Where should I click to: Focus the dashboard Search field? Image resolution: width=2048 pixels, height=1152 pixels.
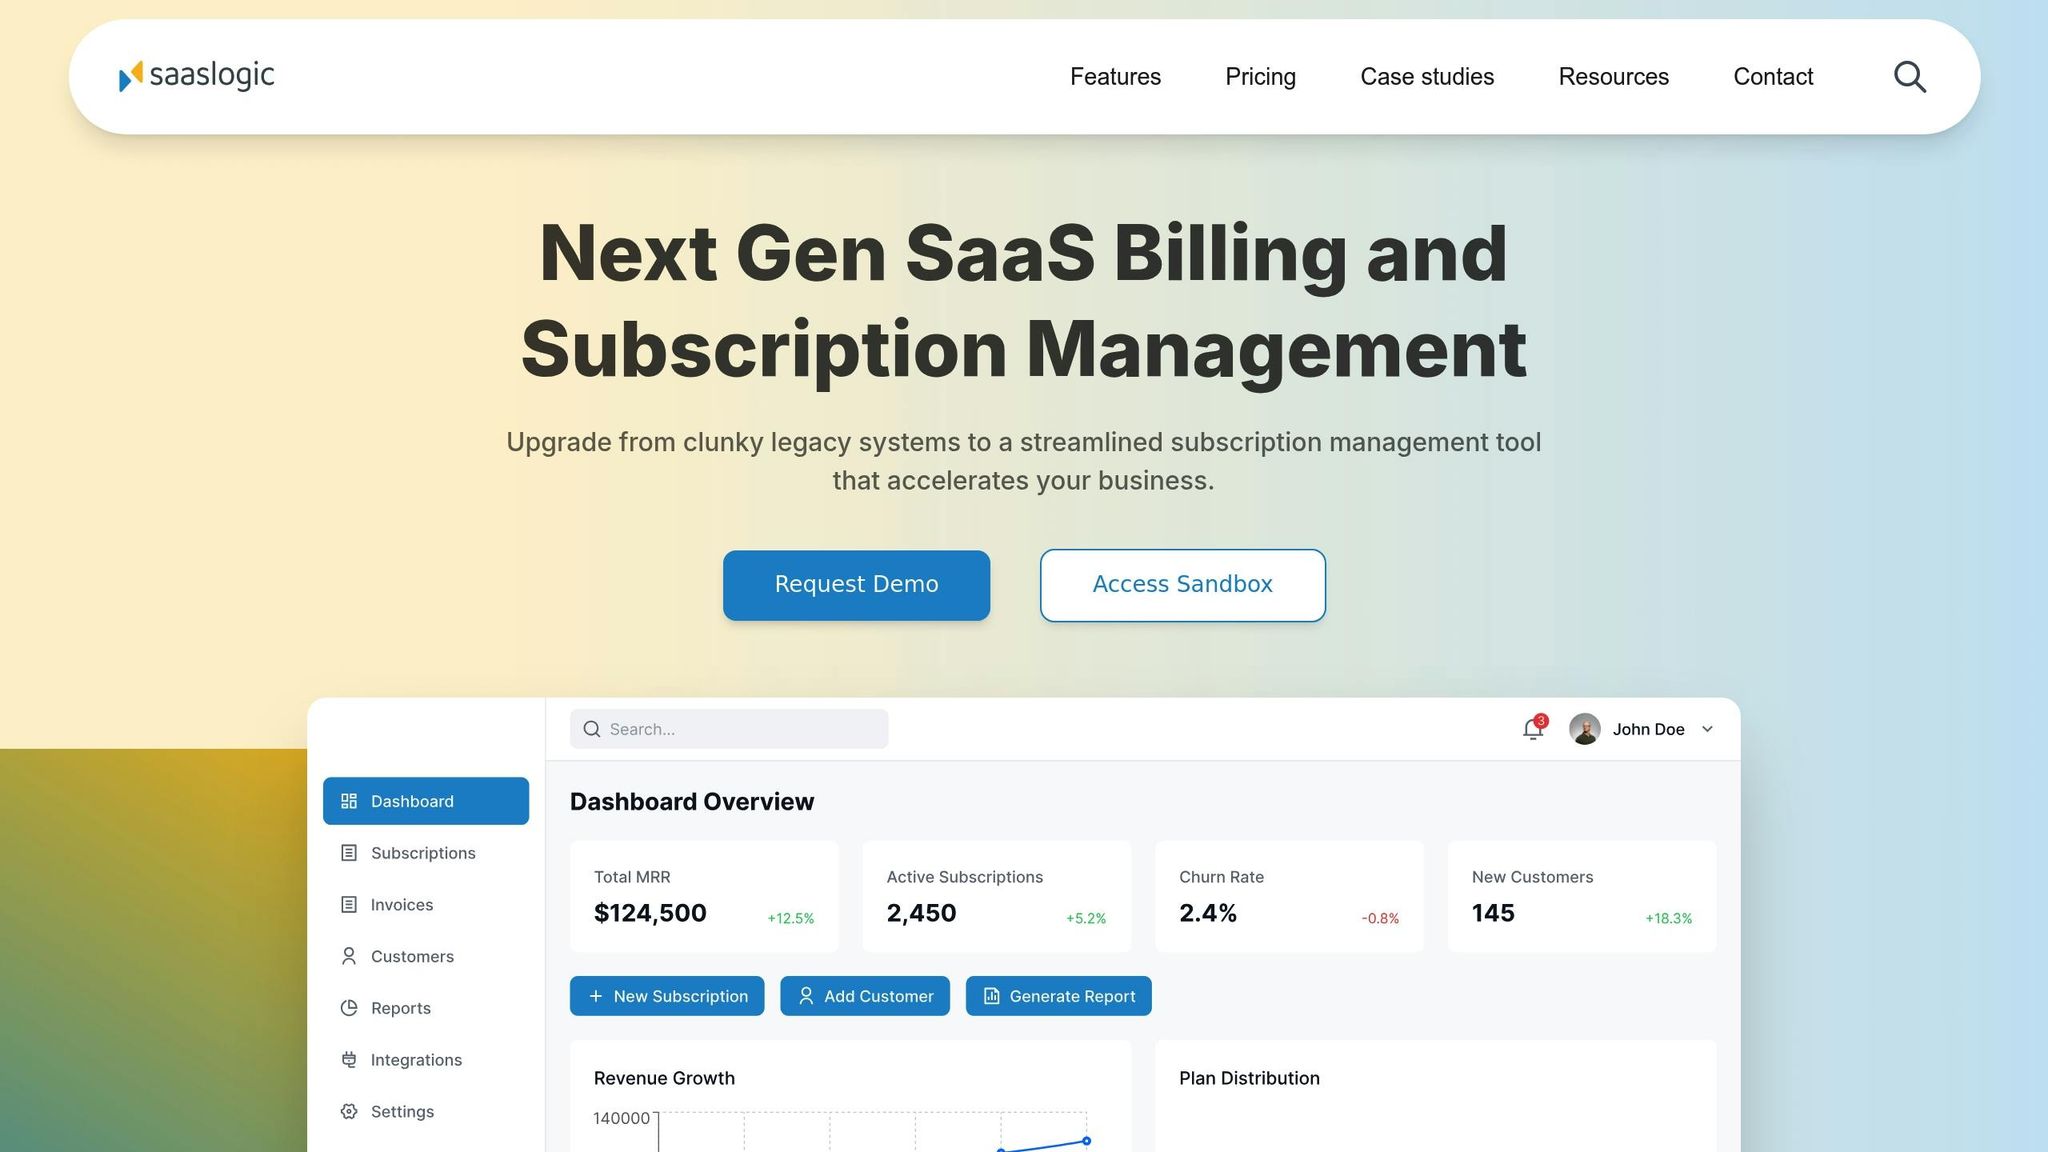(740, 729)
